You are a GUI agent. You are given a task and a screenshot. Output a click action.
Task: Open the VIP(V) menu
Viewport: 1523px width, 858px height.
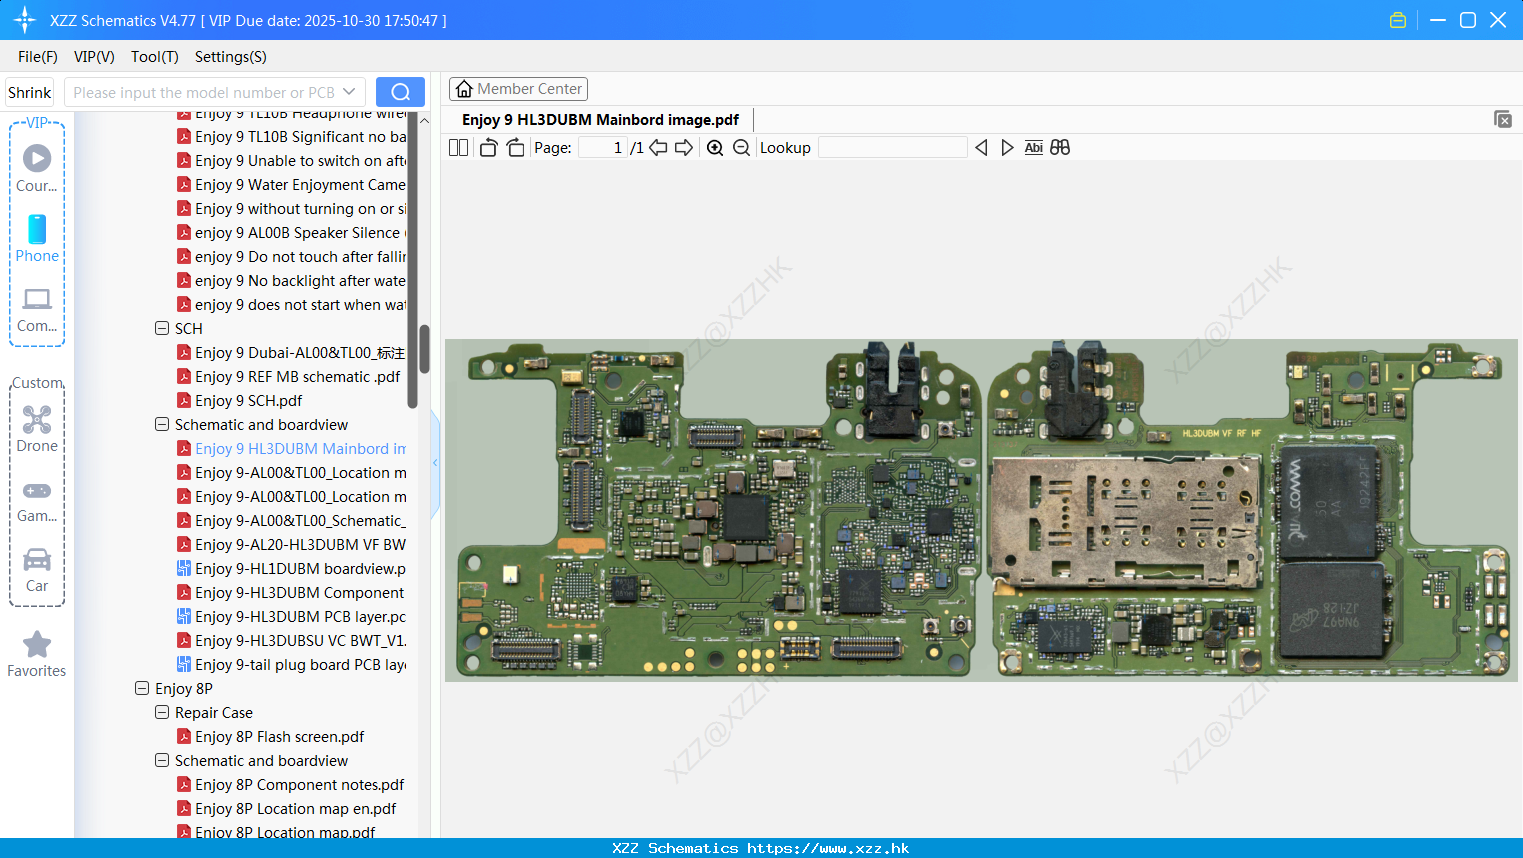point(94,57)
